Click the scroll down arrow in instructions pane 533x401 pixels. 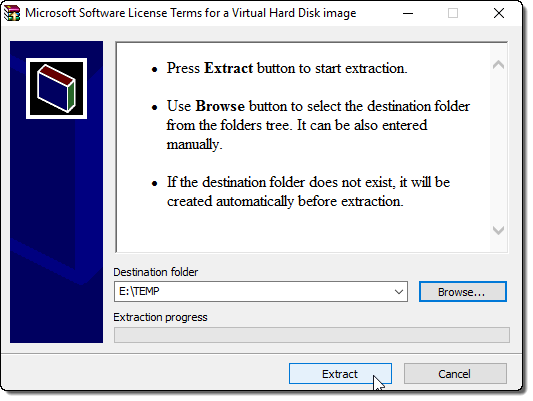pyautogui.click(x=498, y=230)
